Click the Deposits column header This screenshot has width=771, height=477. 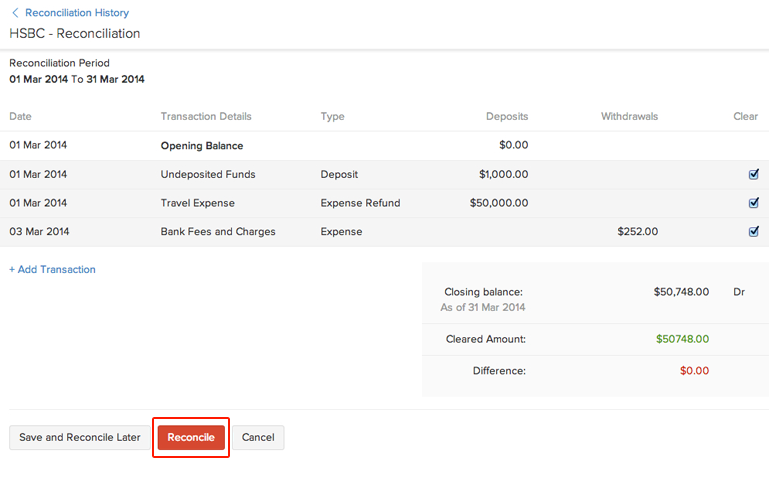click(x=507, y=116)
